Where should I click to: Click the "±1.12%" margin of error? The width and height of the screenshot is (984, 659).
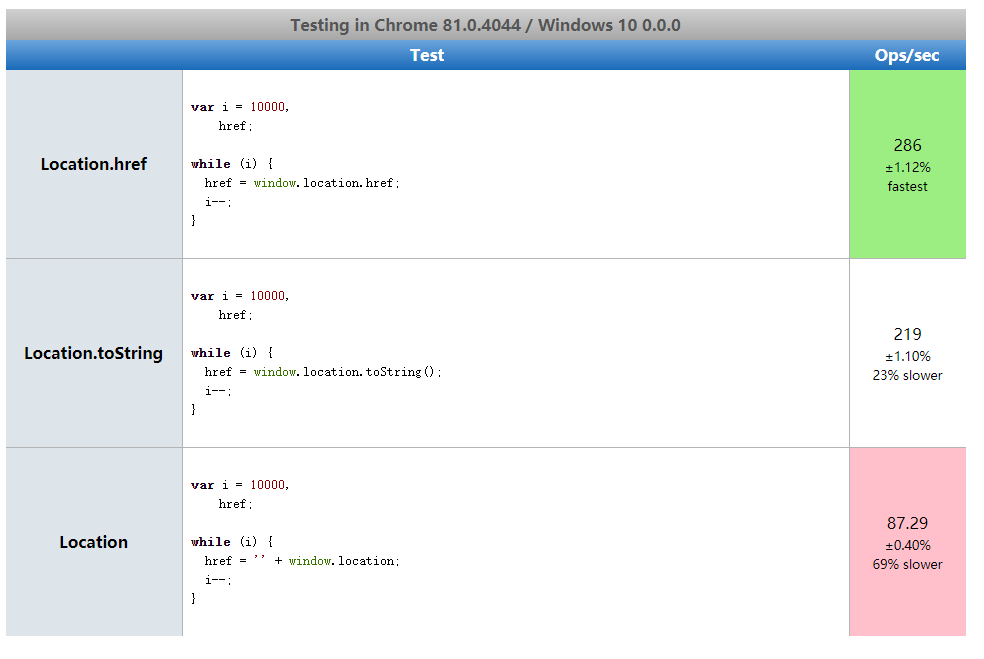coord(907,167)
